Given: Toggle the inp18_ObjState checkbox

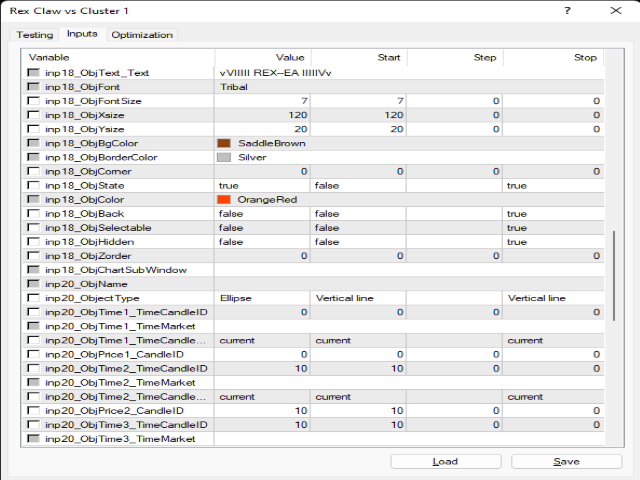Looking at the screenshot, I should (34, 186).
